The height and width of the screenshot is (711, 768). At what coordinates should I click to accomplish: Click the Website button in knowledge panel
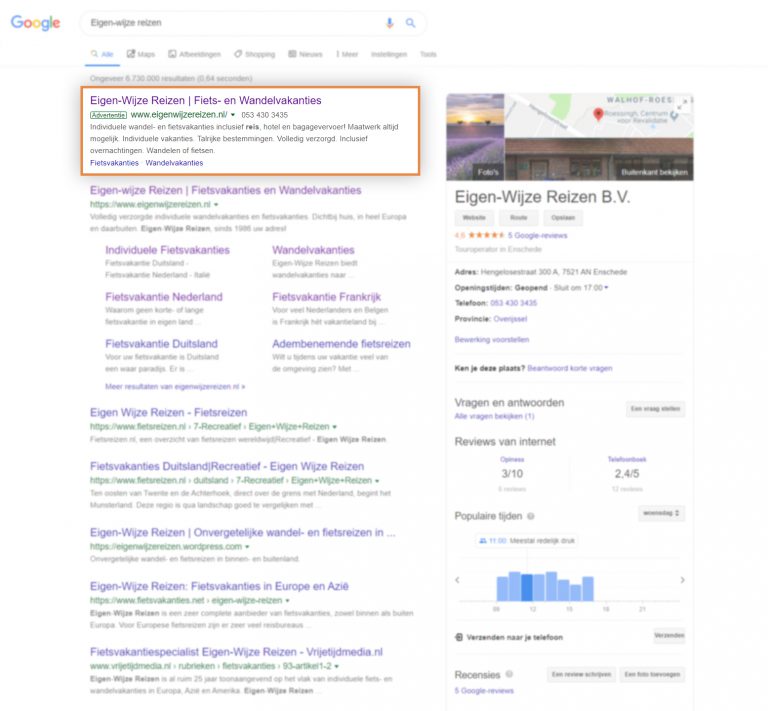point(474,218)
